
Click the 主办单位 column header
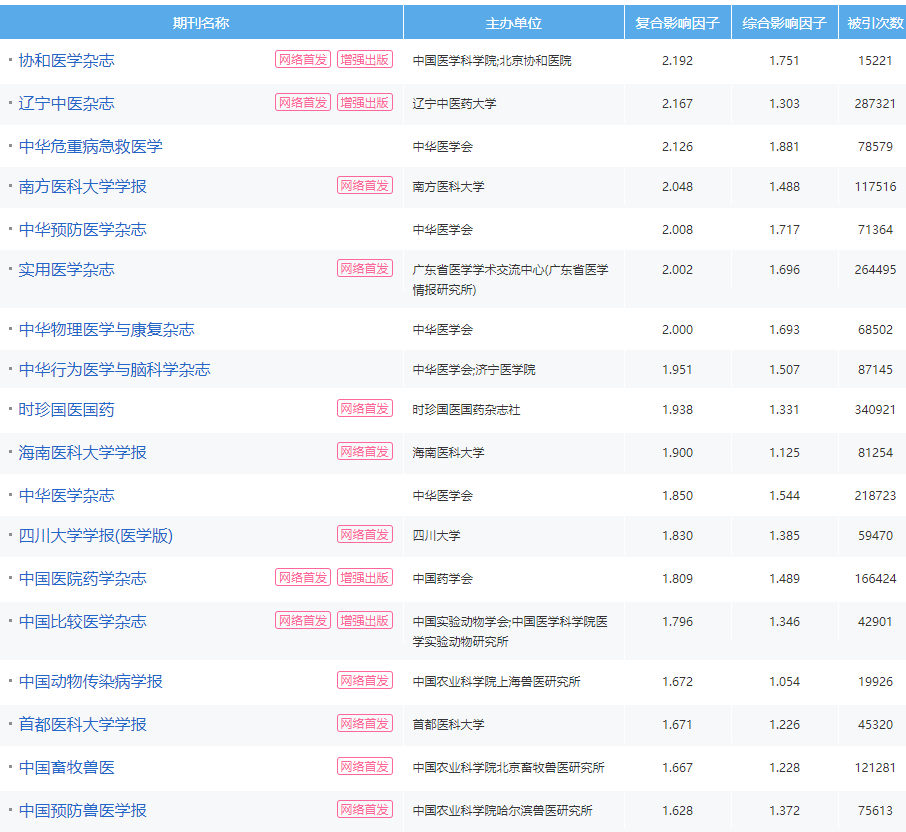click(513, 23)
